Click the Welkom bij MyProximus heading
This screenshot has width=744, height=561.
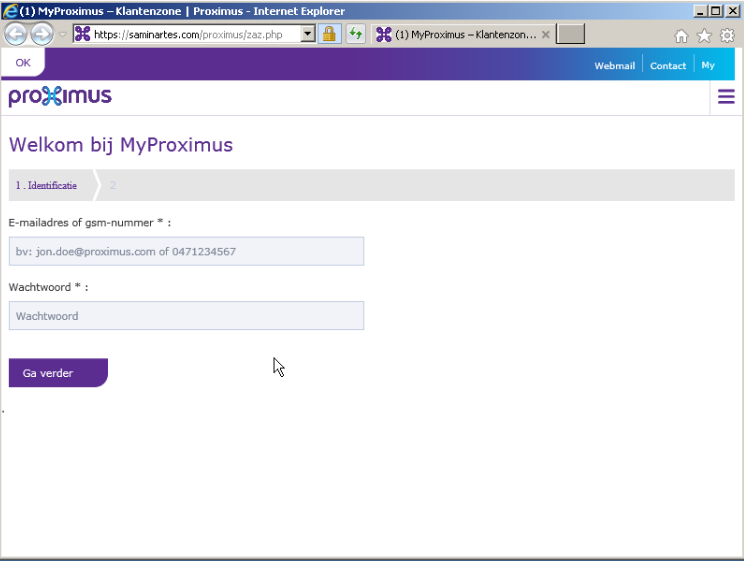pos(121,145)
